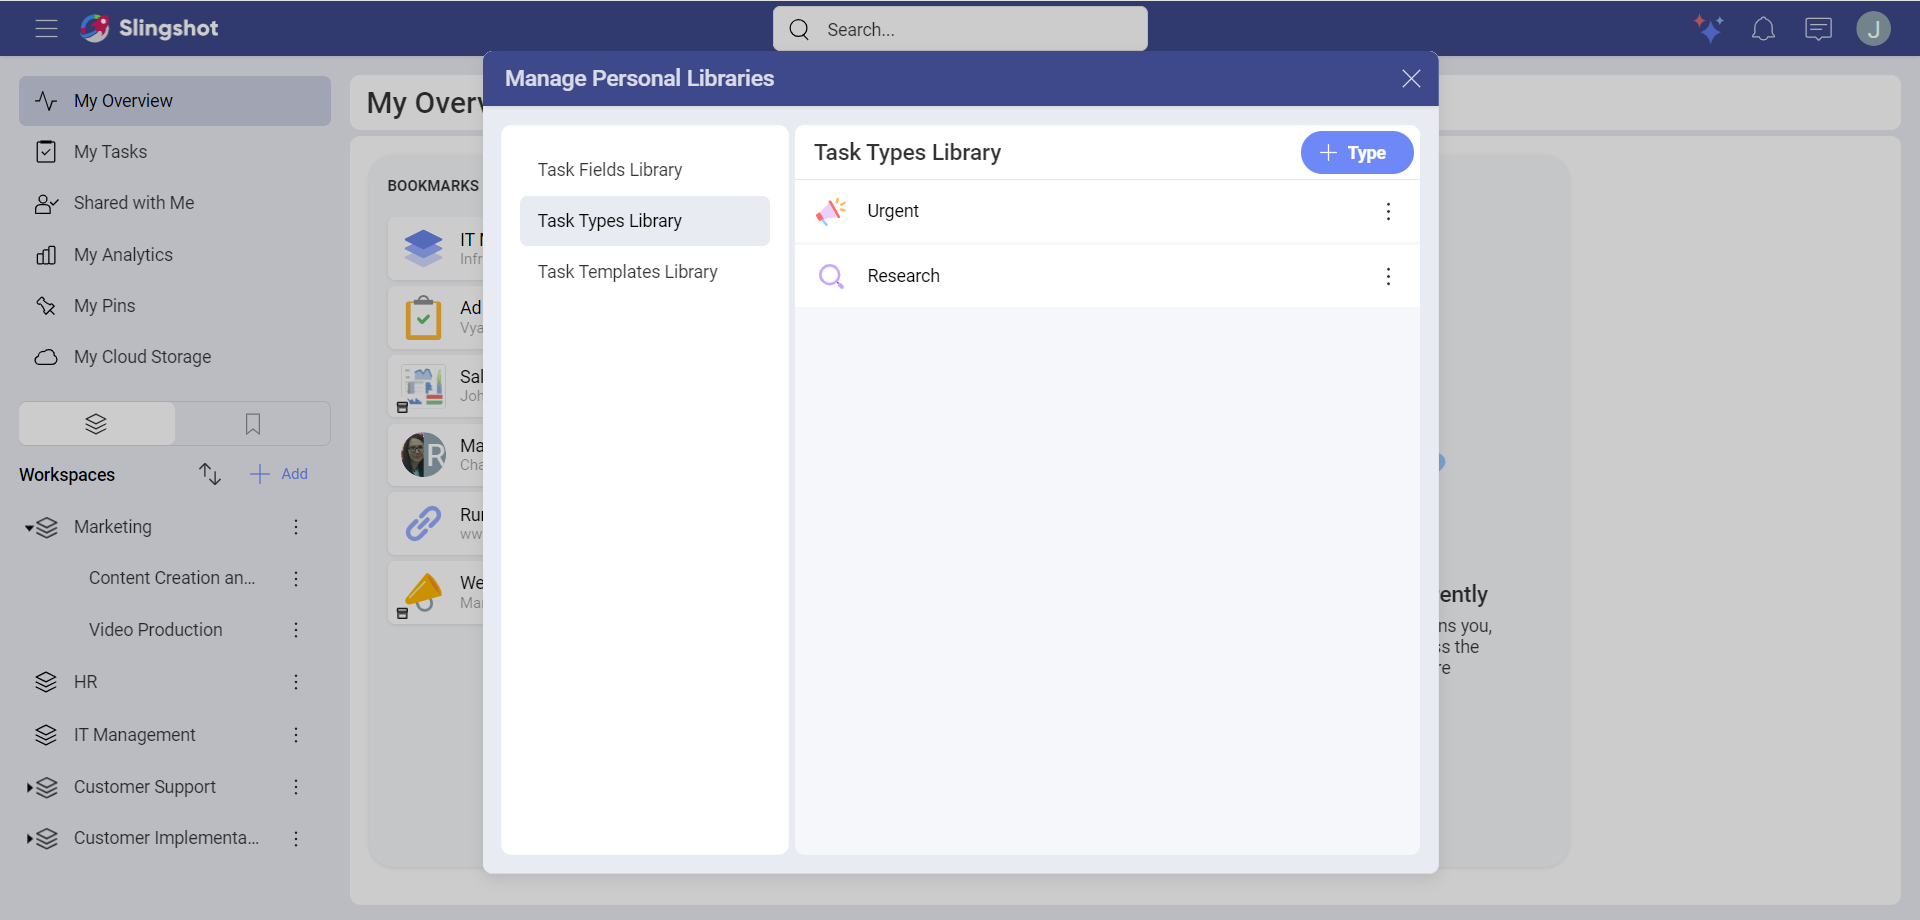Open the Research type row
Viewport: 1920px width, 920px height.
[1107, 276]
